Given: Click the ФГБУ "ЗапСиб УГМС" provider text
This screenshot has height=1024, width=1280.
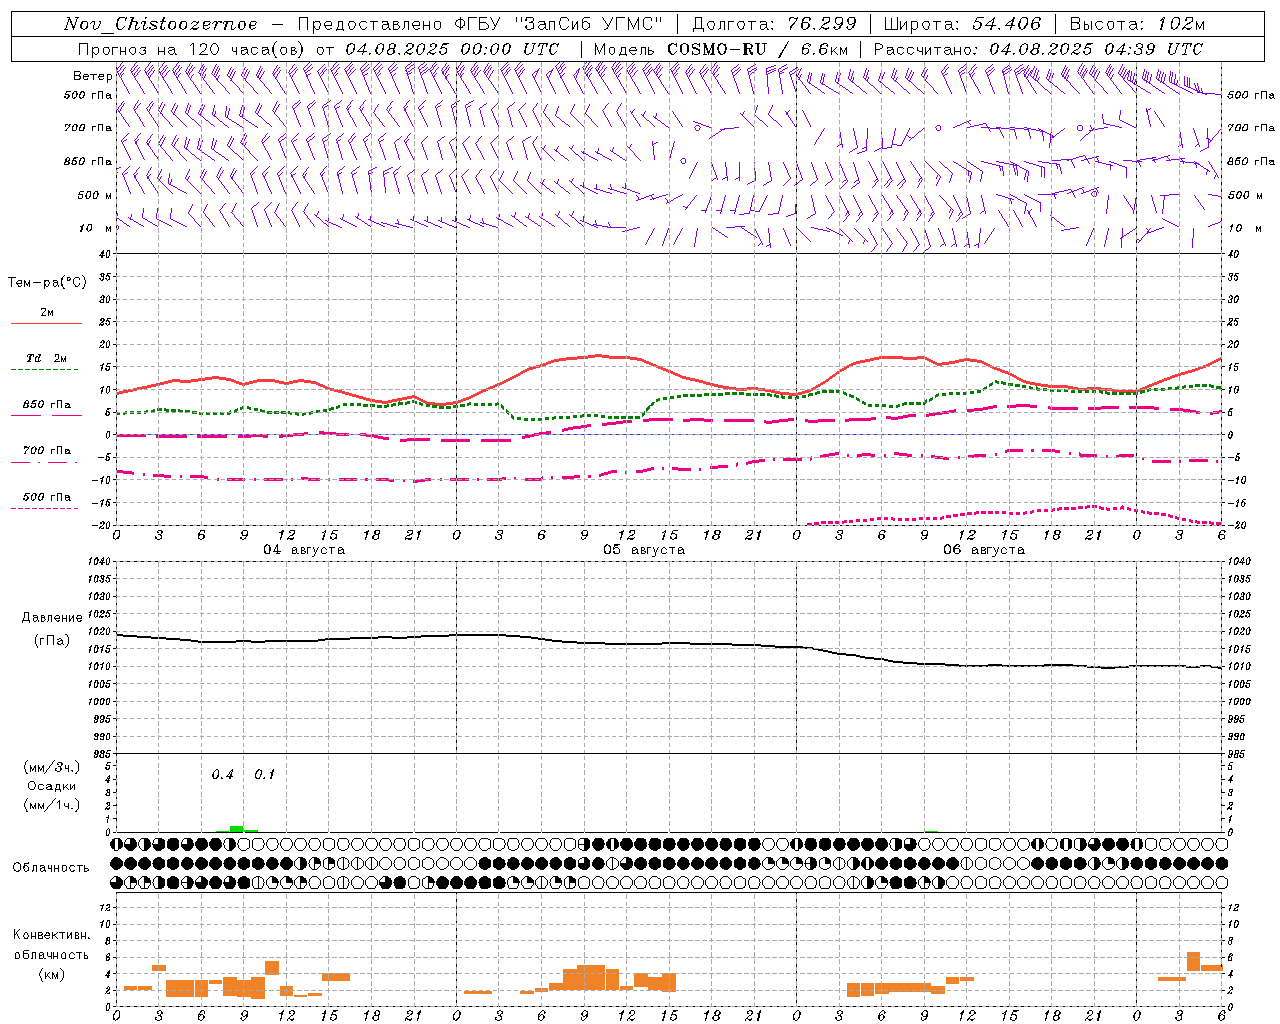Looking at the screenshot, I should click(x=559, y=24).
